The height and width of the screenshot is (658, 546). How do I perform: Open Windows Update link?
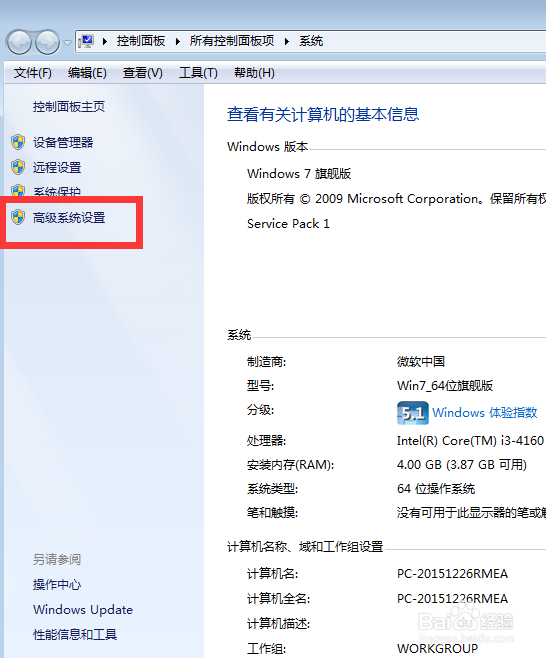click(83, 610)
